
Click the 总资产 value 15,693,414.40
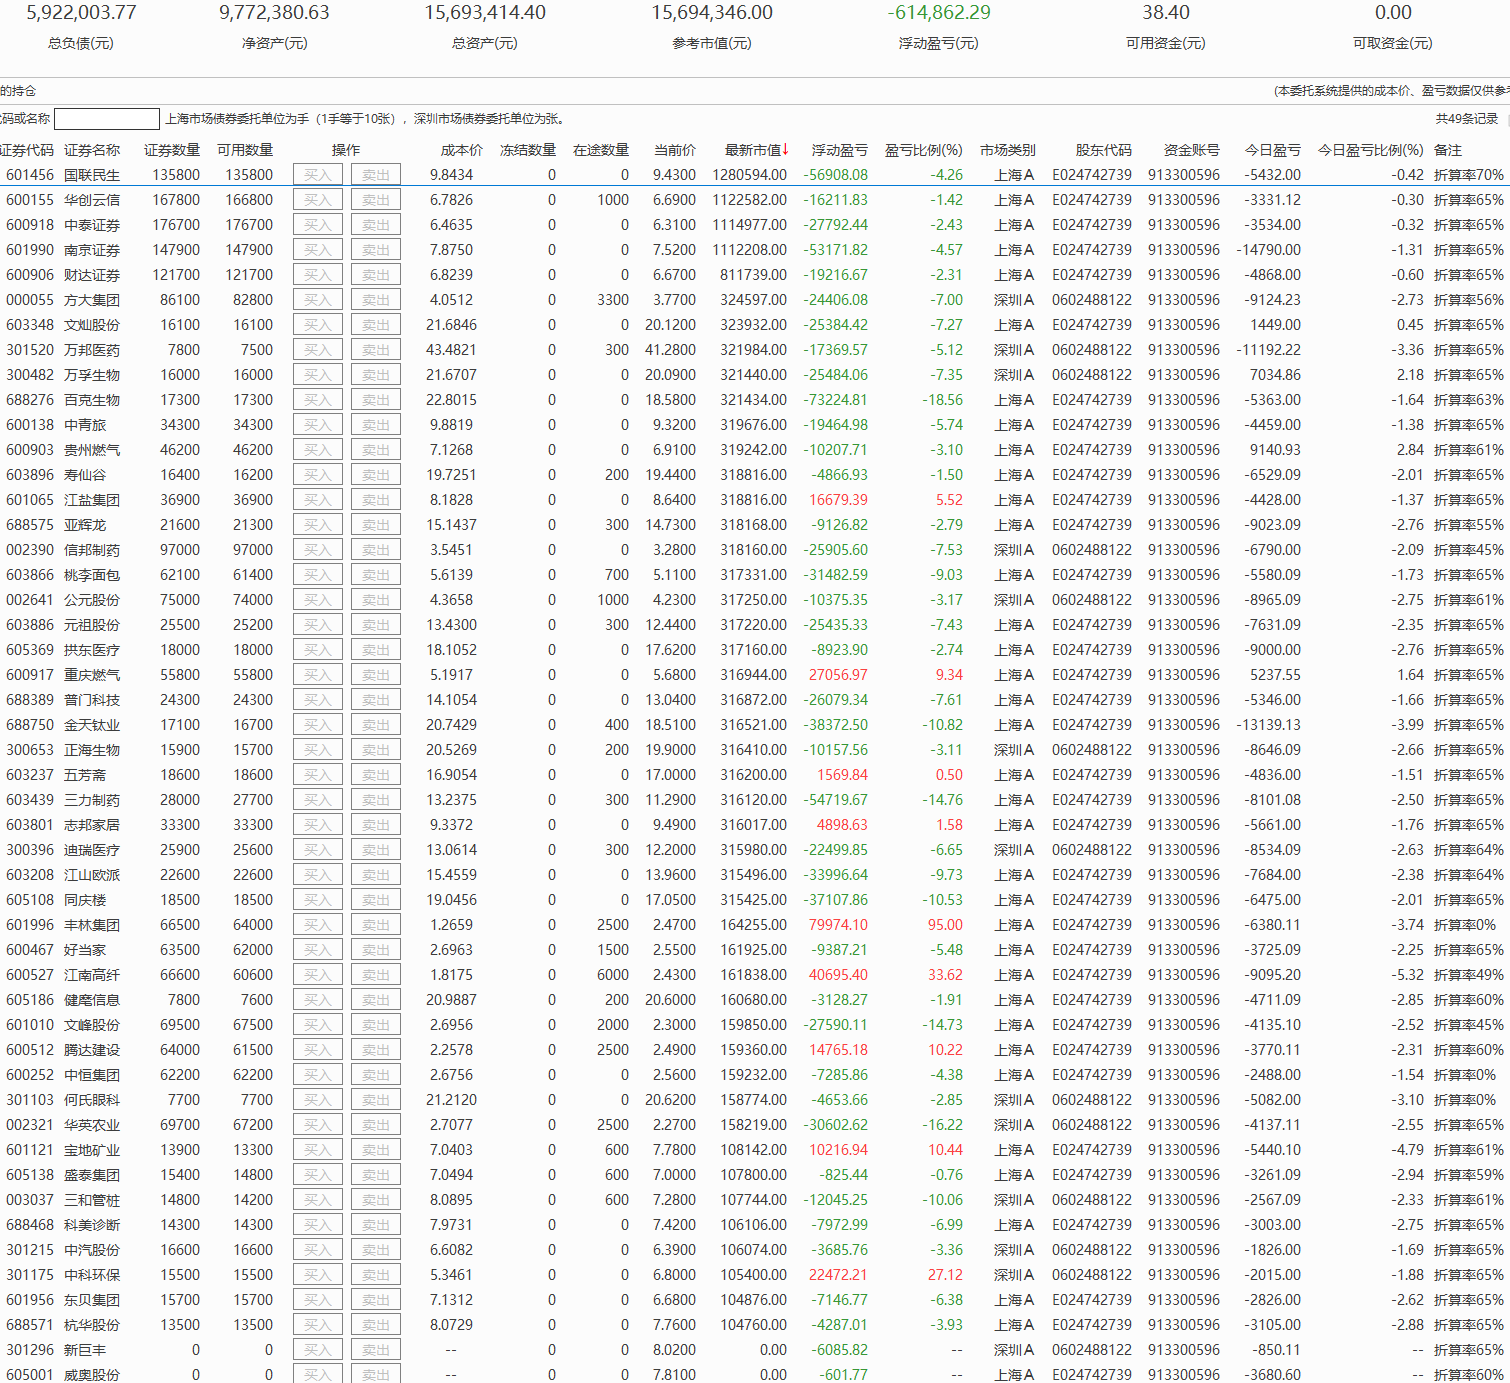tap(485, 13)
